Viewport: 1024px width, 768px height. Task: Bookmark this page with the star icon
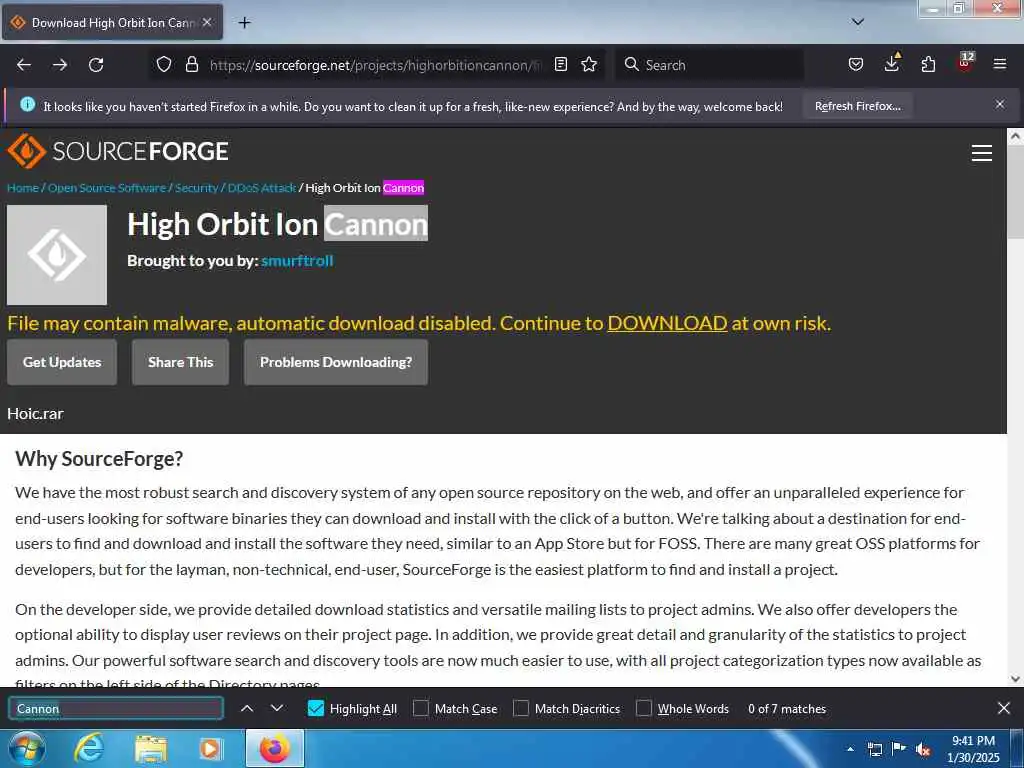589,64
